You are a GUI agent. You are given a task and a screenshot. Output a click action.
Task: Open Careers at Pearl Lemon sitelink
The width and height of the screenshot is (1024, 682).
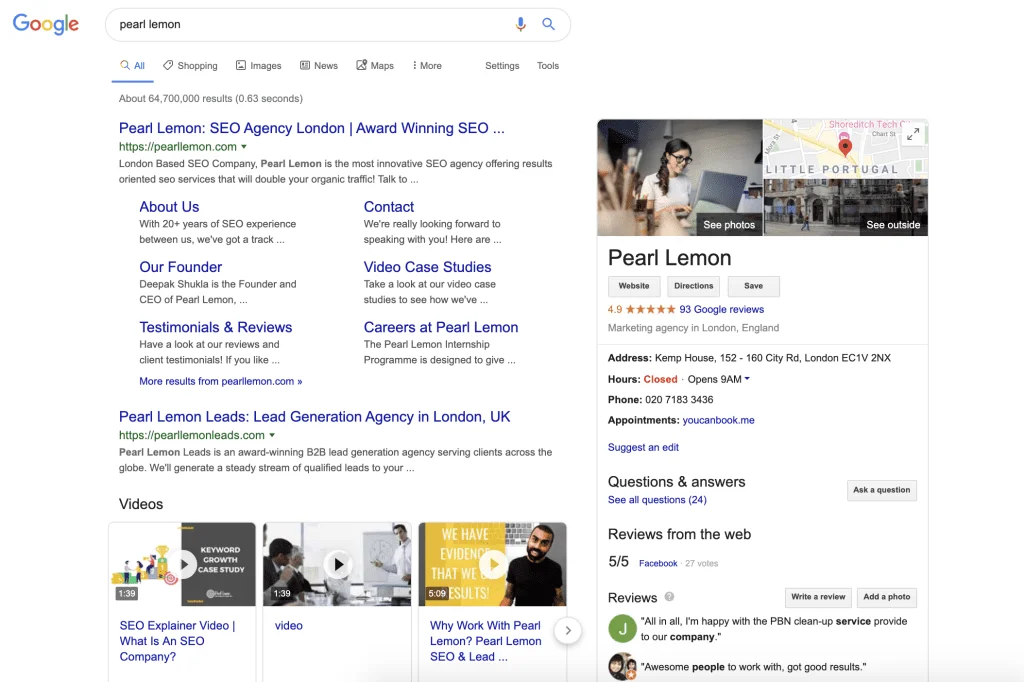(x=441, y=327)
